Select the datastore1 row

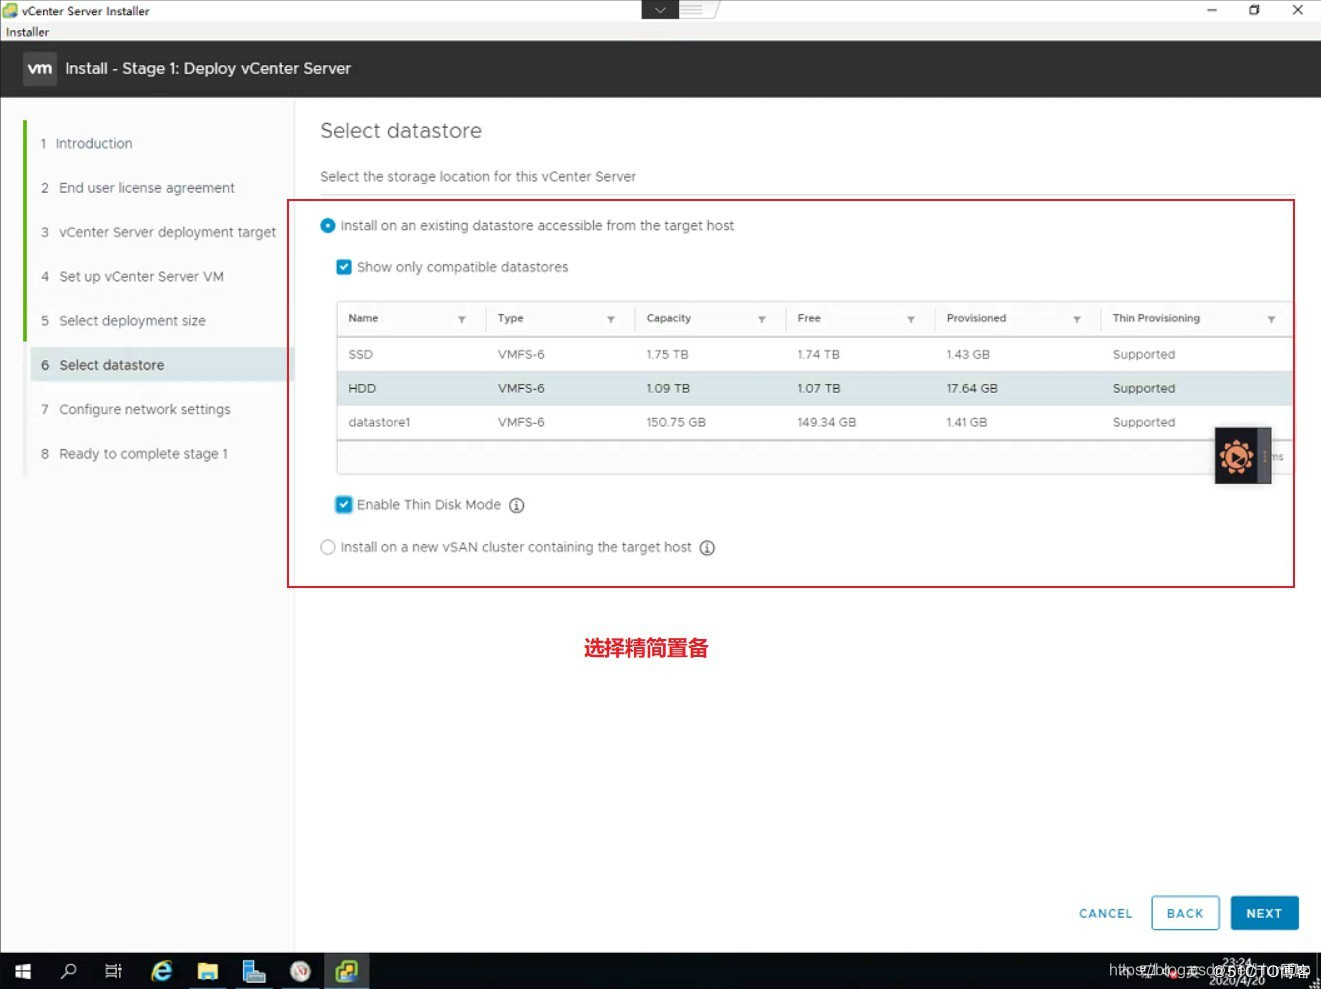(814, 422)
